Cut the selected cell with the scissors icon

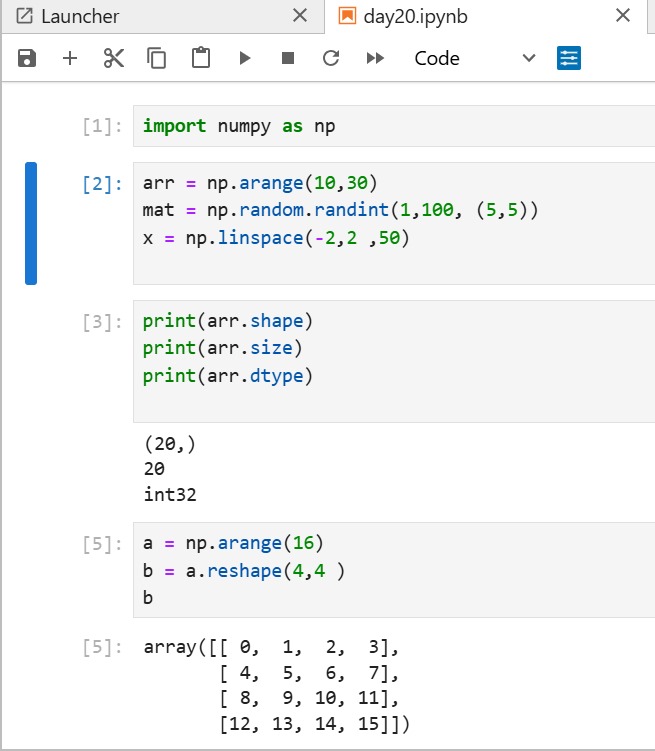(113, 58)
